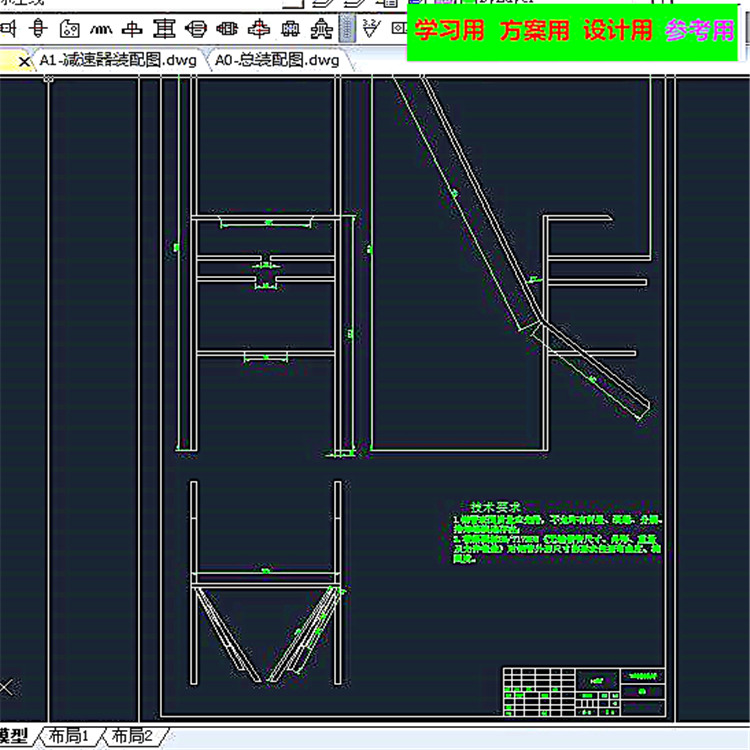Select the bearing block part icon
Image resolution: width=750 pixels, height=750 pixels.
(x=290, y=30)
